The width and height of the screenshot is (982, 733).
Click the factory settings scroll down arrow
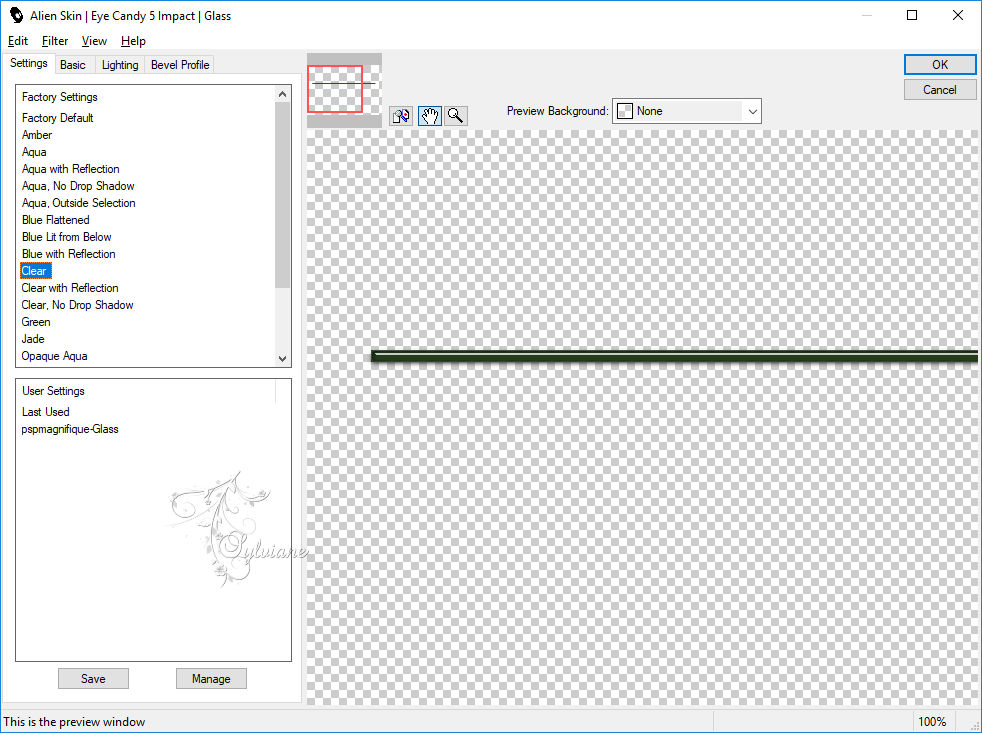click(282, 358)
